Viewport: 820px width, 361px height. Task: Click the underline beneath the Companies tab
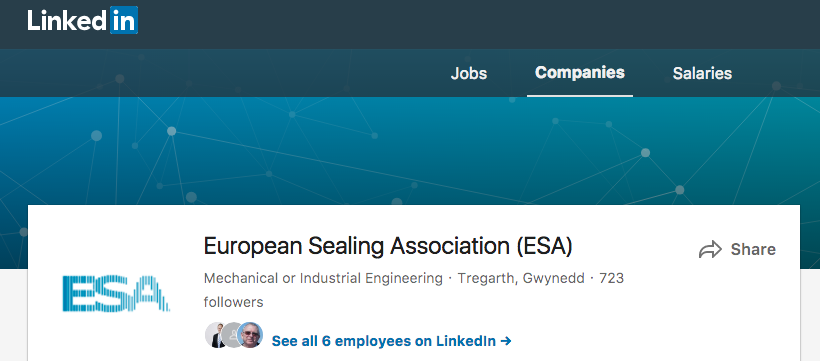(579, 96)
